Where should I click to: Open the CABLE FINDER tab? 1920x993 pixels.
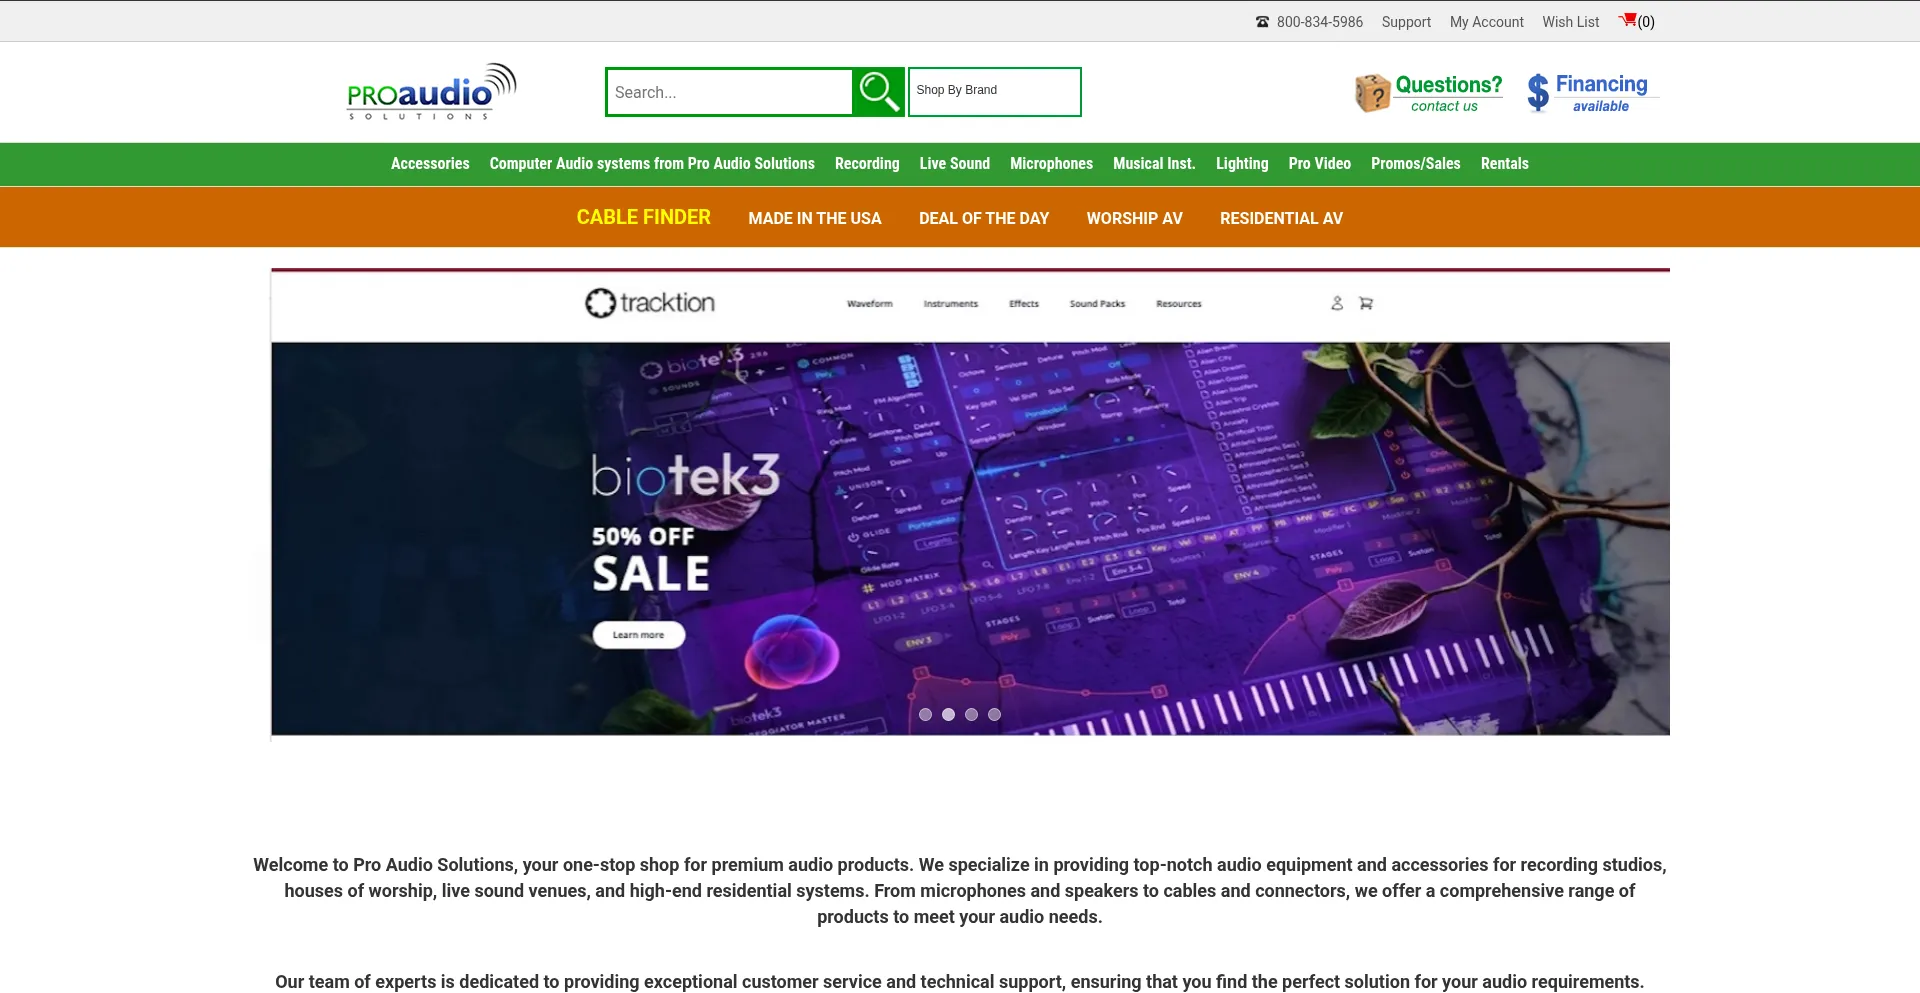click(643, 217)
